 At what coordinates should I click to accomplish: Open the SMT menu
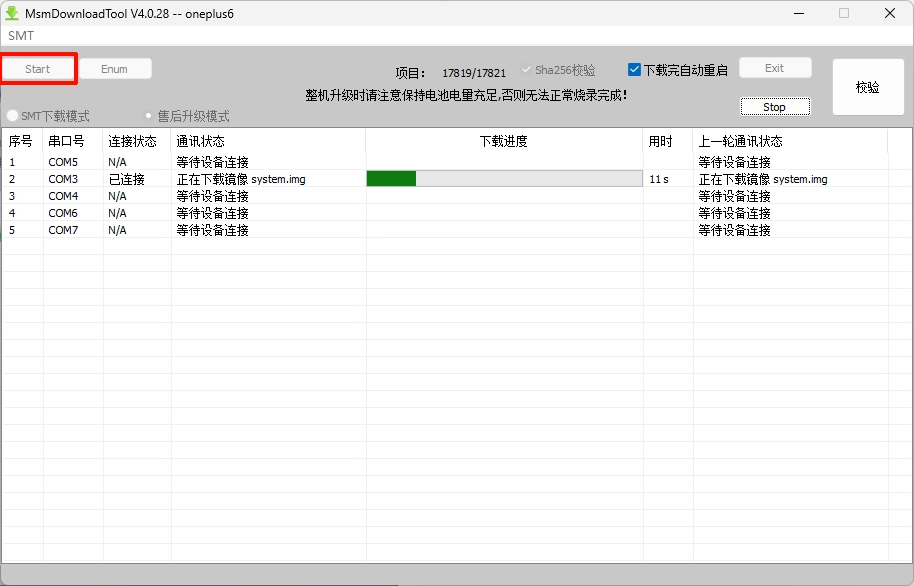point(21,35)
